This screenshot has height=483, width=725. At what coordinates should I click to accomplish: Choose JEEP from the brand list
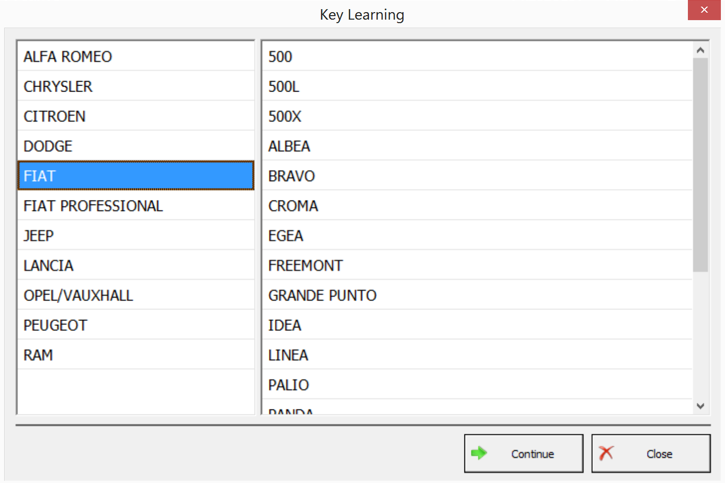click(x=135, y=235)
